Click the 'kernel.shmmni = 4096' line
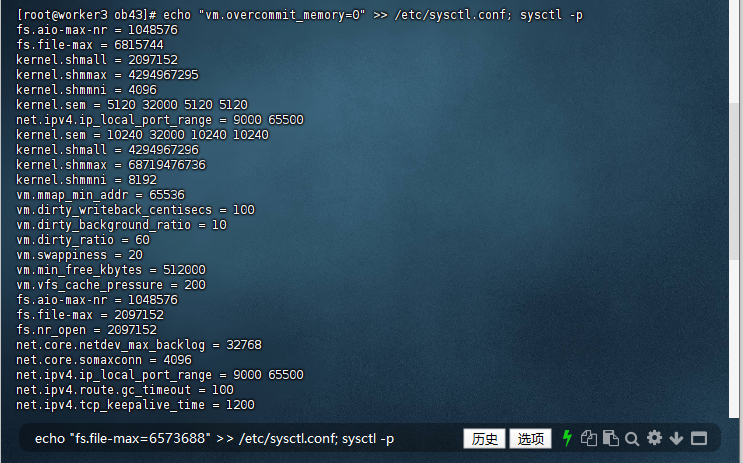 86,90
